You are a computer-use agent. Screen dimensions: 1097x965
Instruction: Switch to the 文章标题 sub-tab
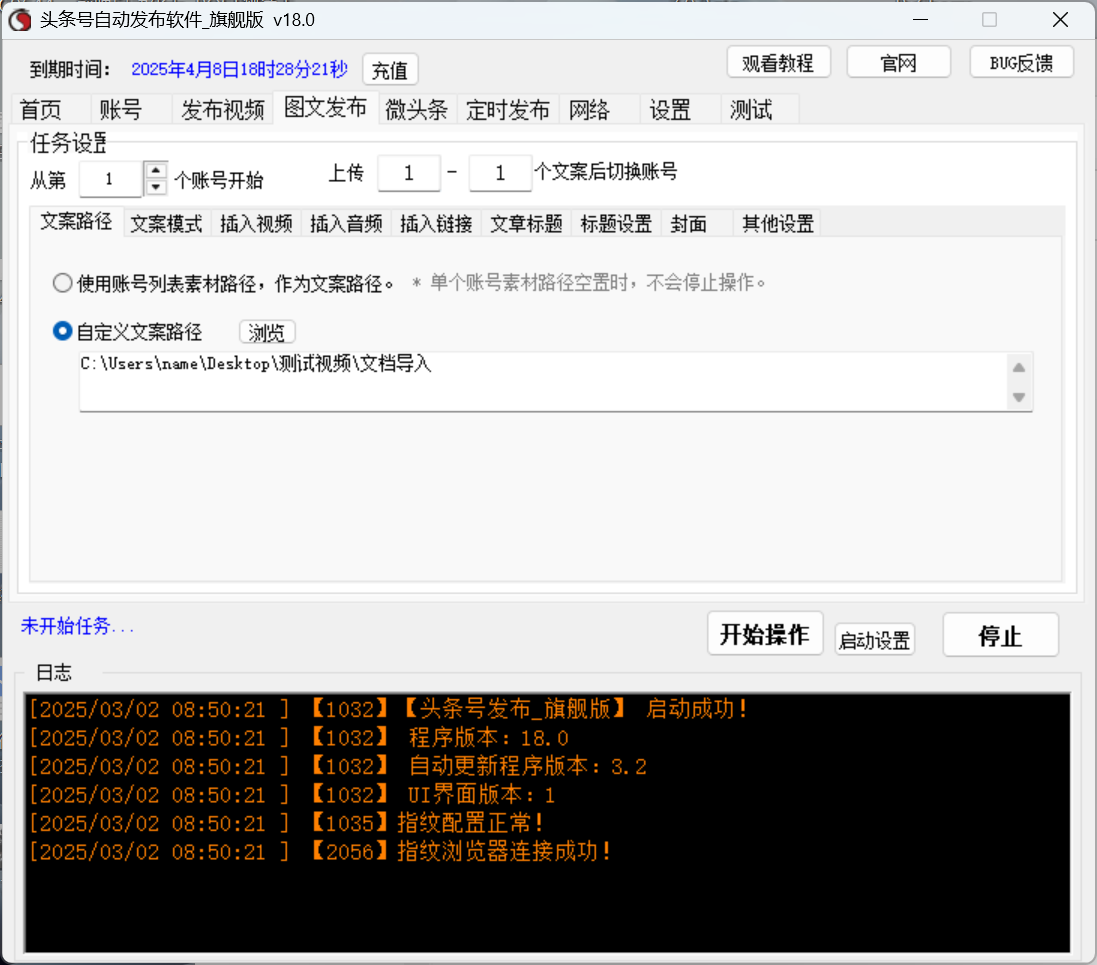tap(526, 224)
